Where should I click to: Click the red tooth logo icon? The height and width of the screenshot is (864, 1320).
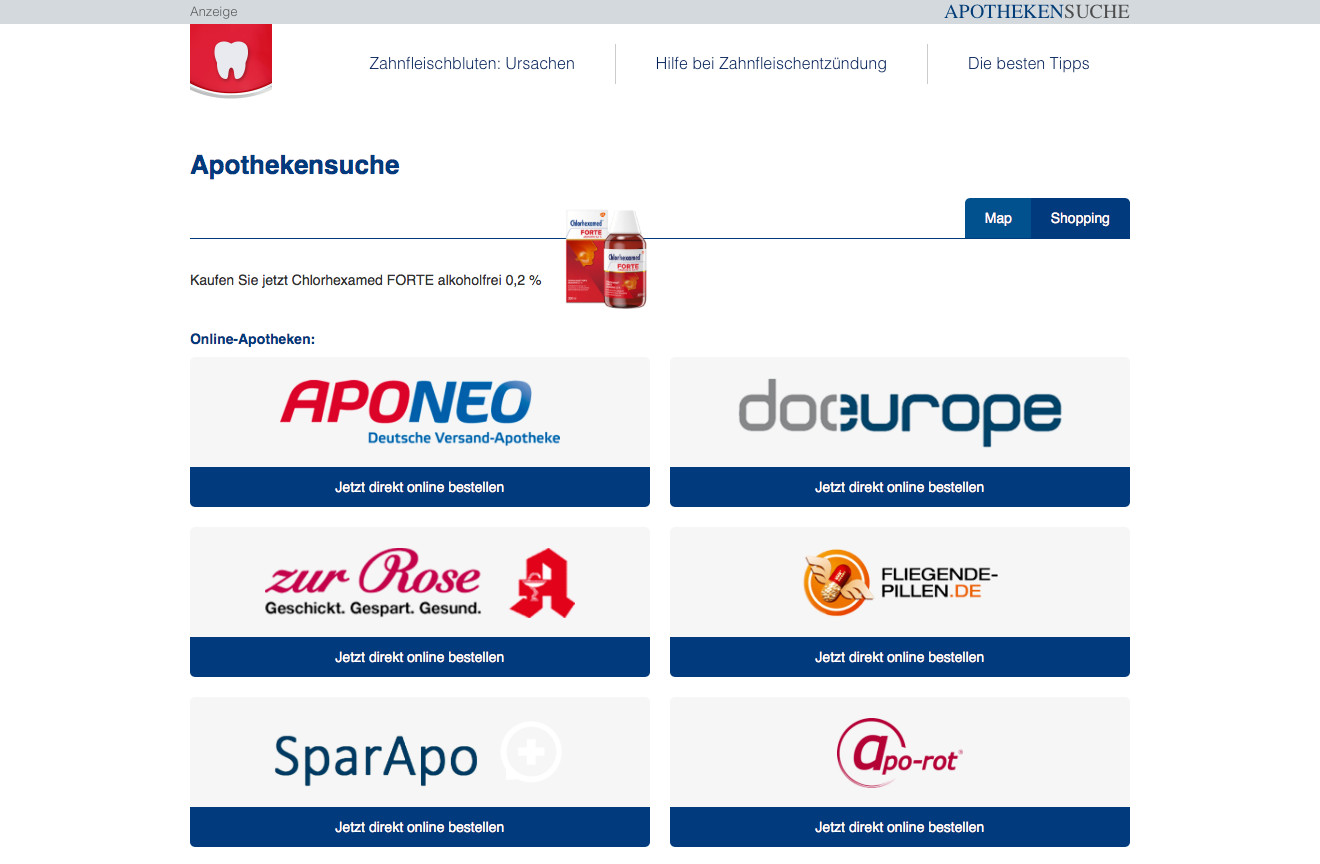coord(231,61)
